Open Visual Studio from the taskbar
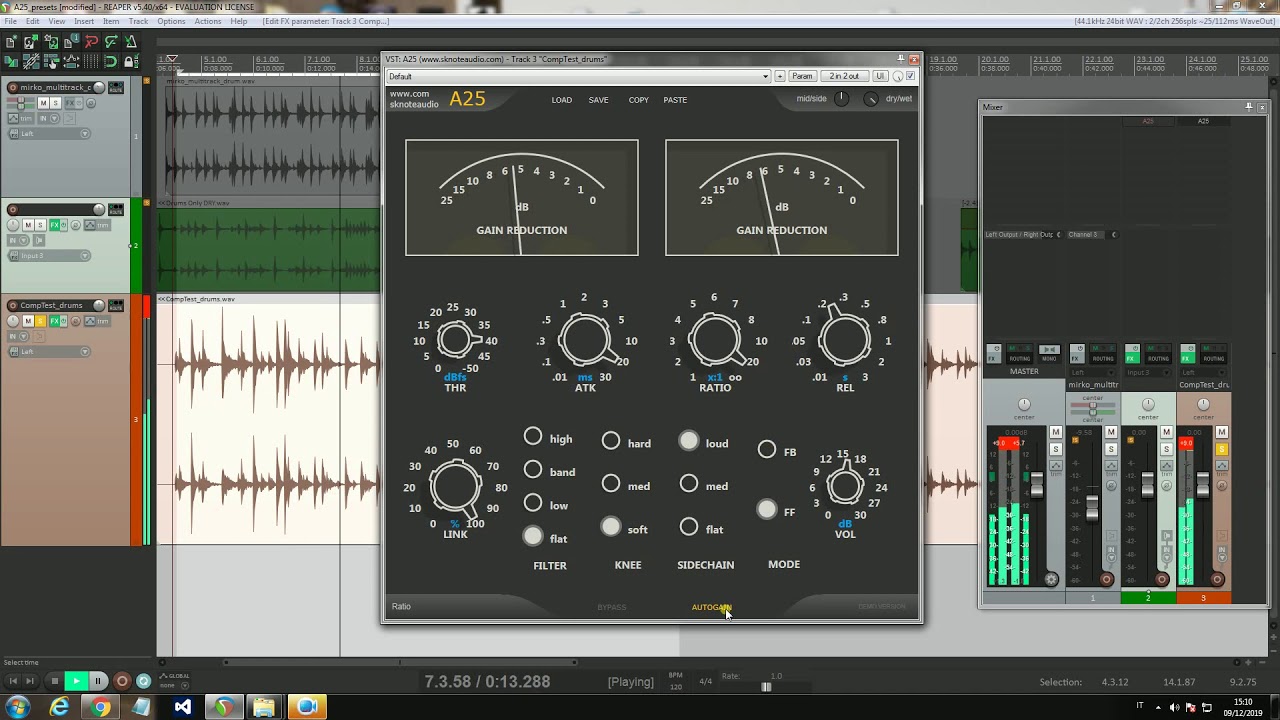This screenshot has height=720, width=1280. click(x=182, y=707)
